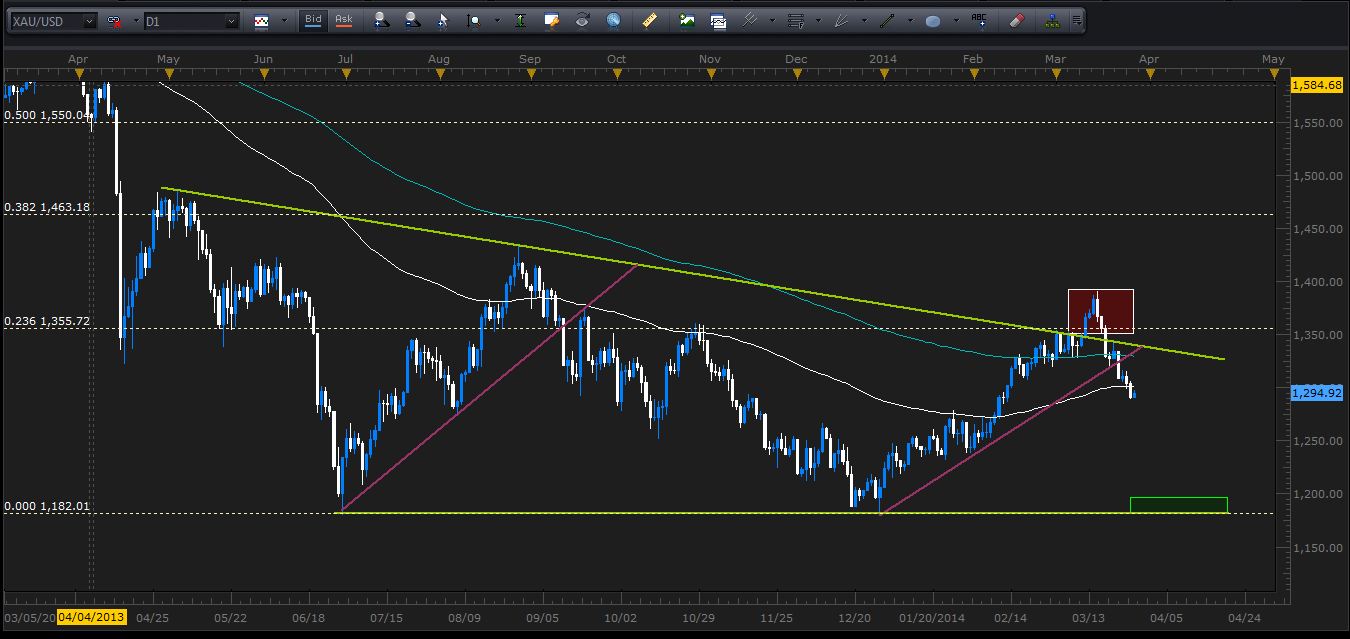1350x639 pixels.
Task: Click the red rectangle drawn on chart
Action: pos(1100,311)
